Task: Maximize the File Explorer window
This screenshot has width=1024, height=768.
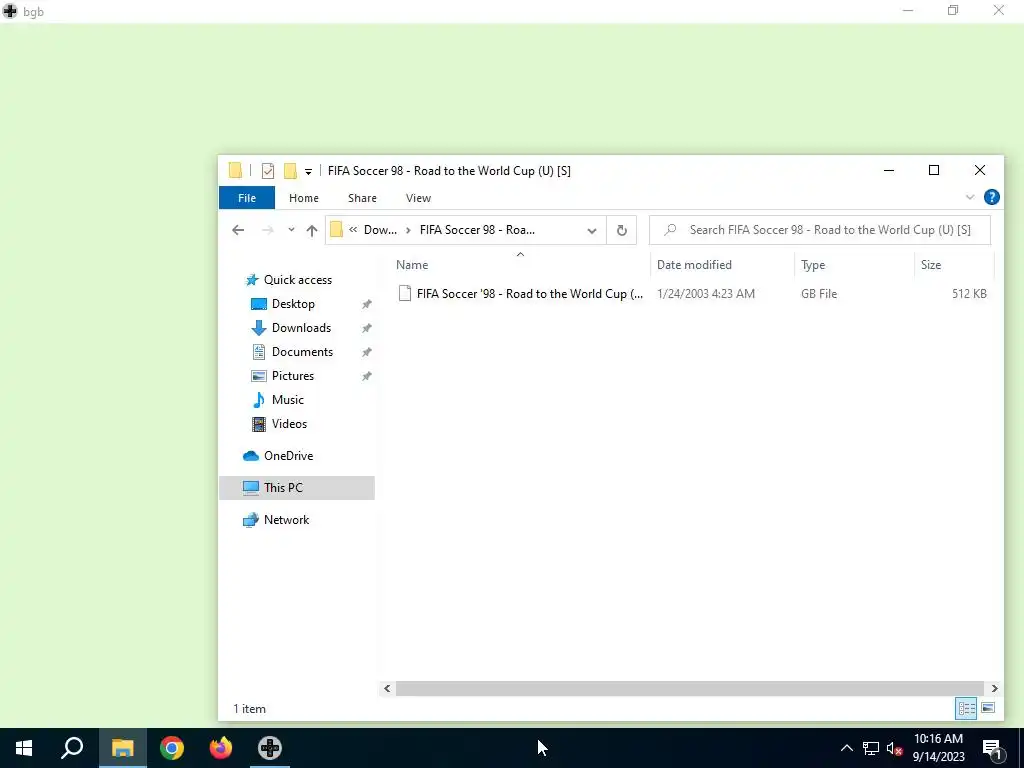Action: (x=934, y=170)
